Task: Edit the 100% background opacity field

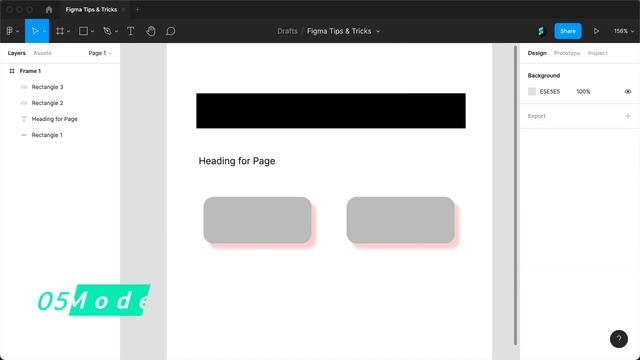Action: click(583, 91)
